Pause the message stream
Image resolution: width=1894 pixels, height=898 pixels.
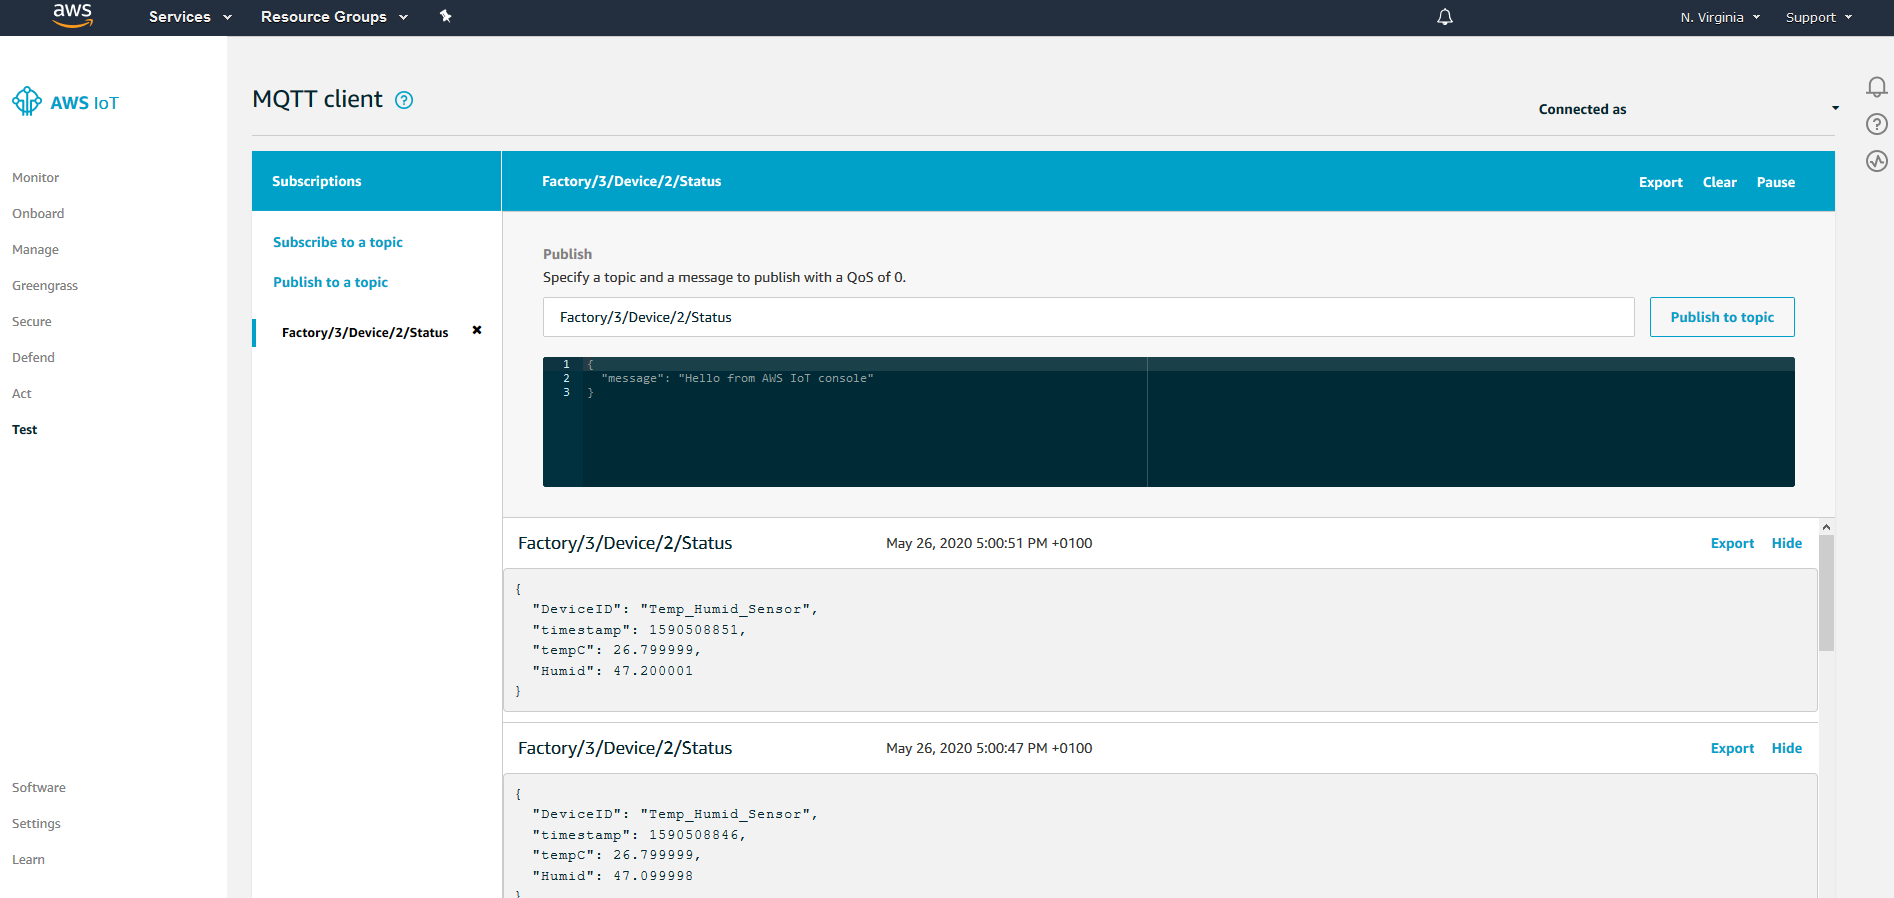(x=1775, y=182)
